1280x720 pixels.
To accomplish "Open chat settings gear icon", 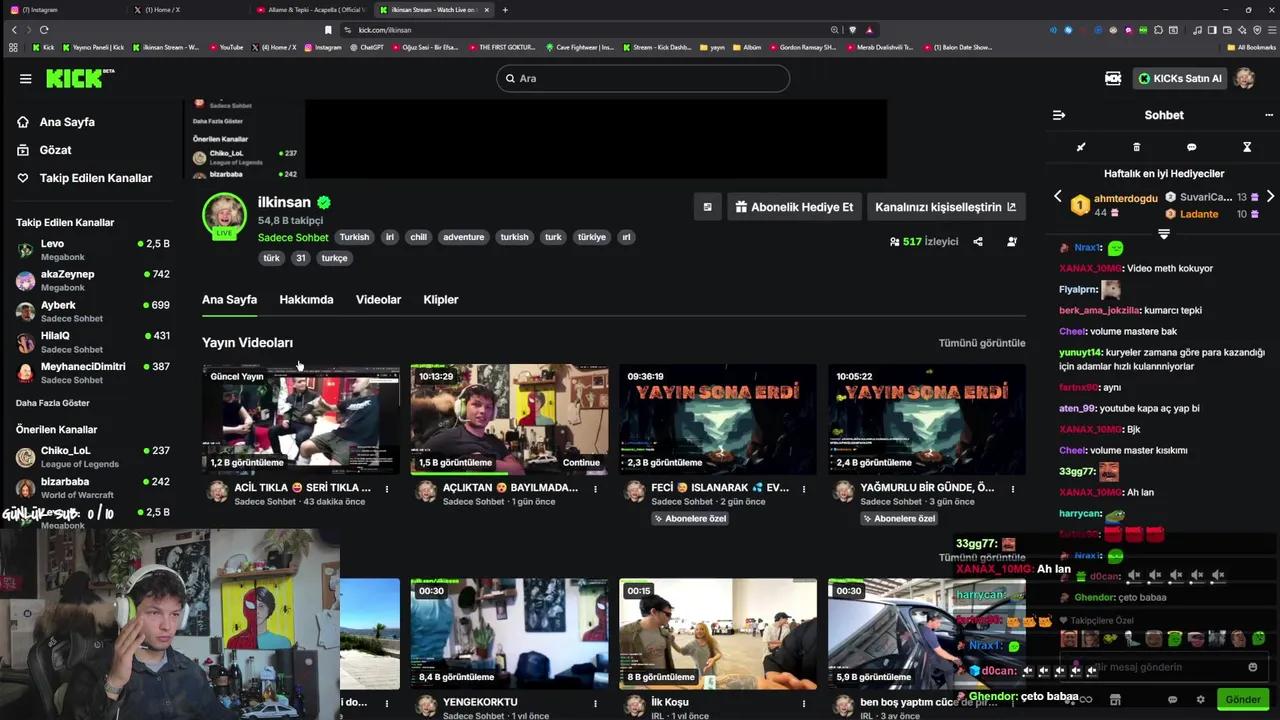I will [1201, 699].
